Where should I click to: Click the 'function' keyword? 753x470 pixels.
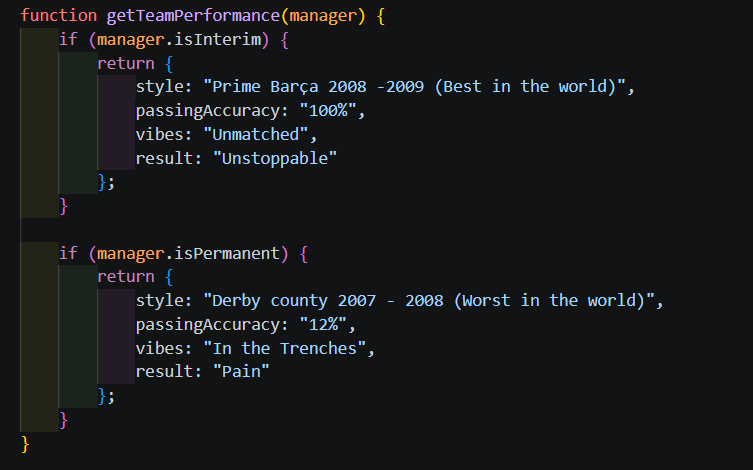tap(59, 15)
